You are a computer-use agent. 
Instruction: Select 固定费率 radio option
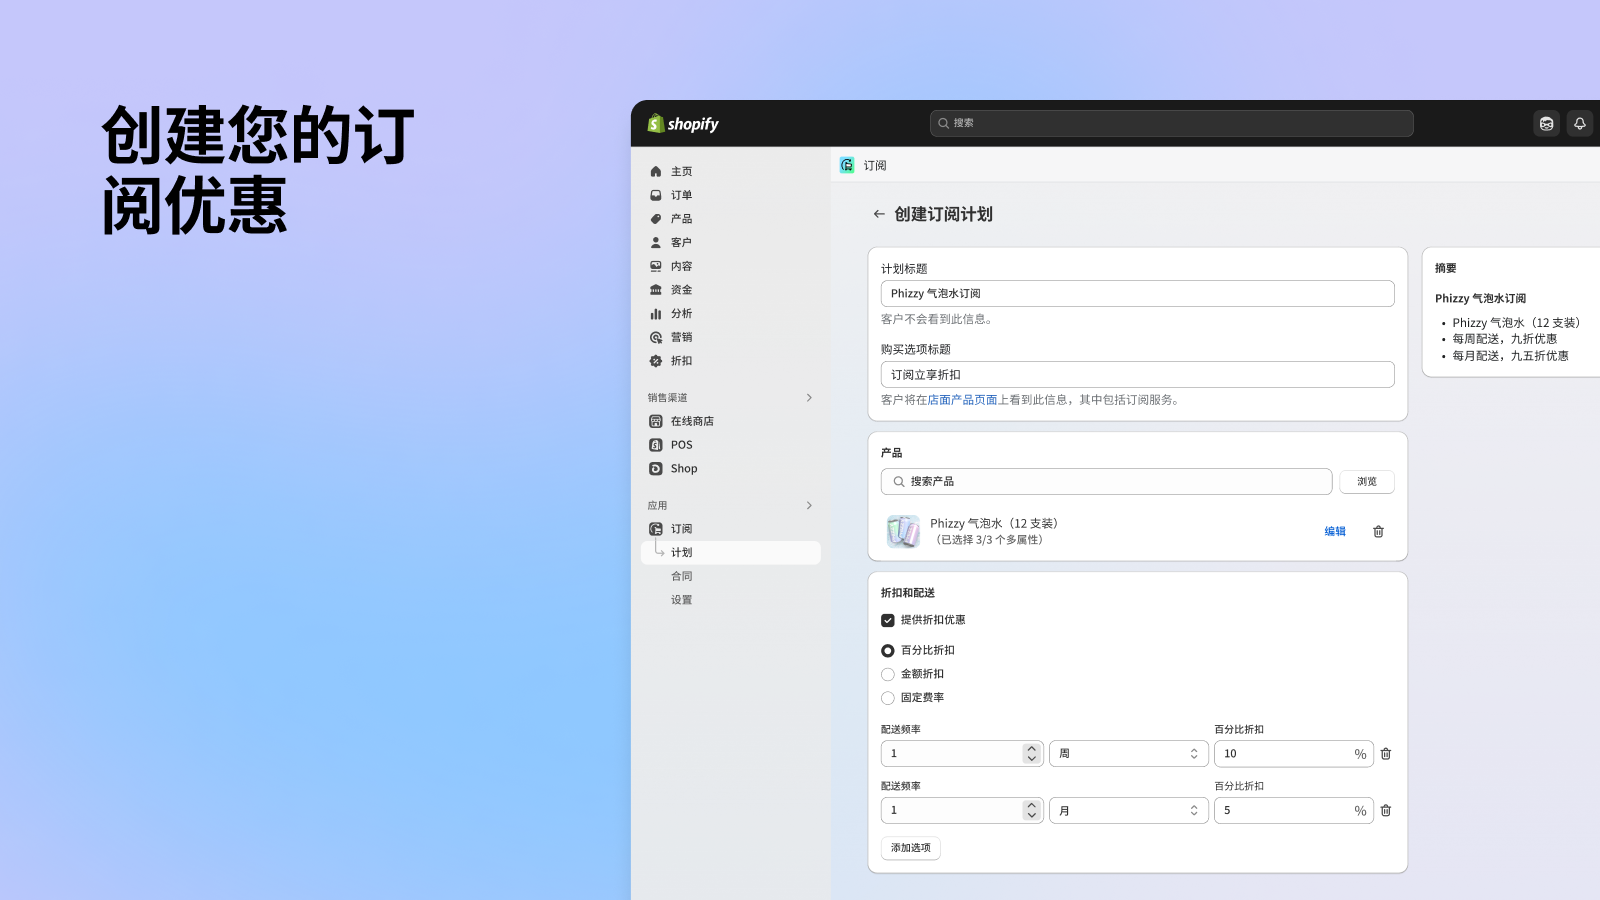point(888,698)
